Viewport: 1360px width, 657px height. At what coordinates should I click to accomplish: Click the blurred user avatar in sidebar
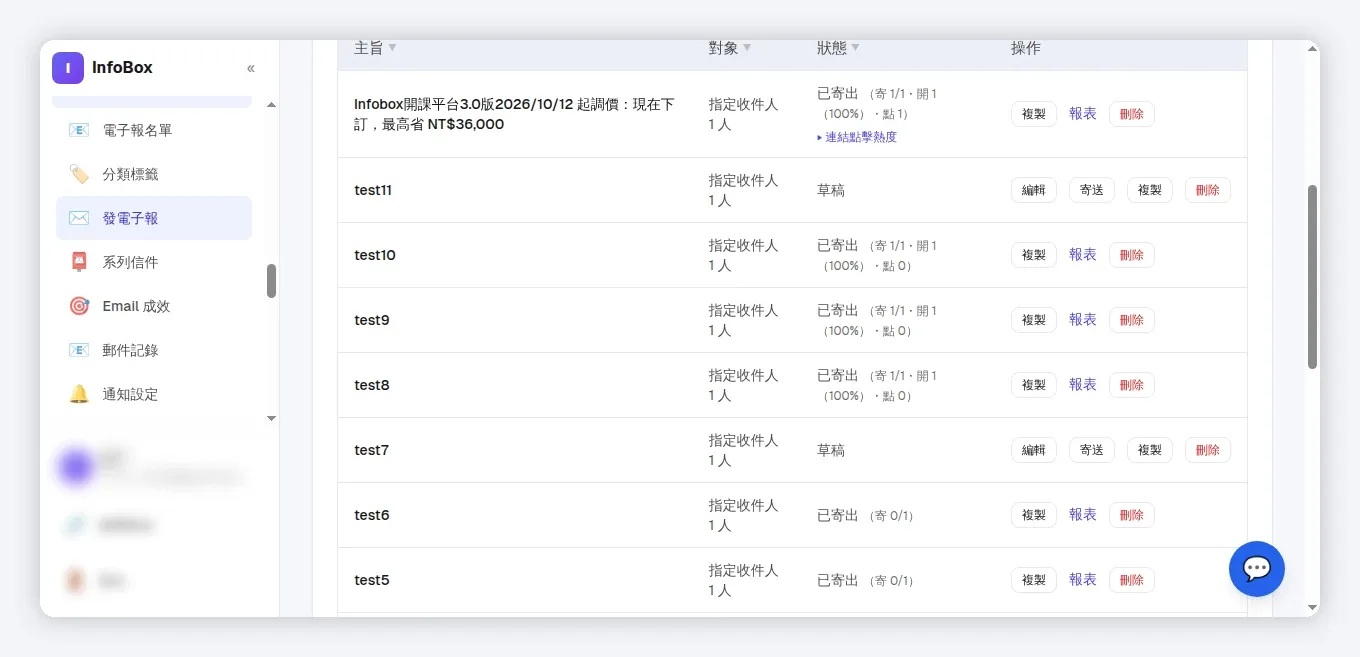pos(76,466)
